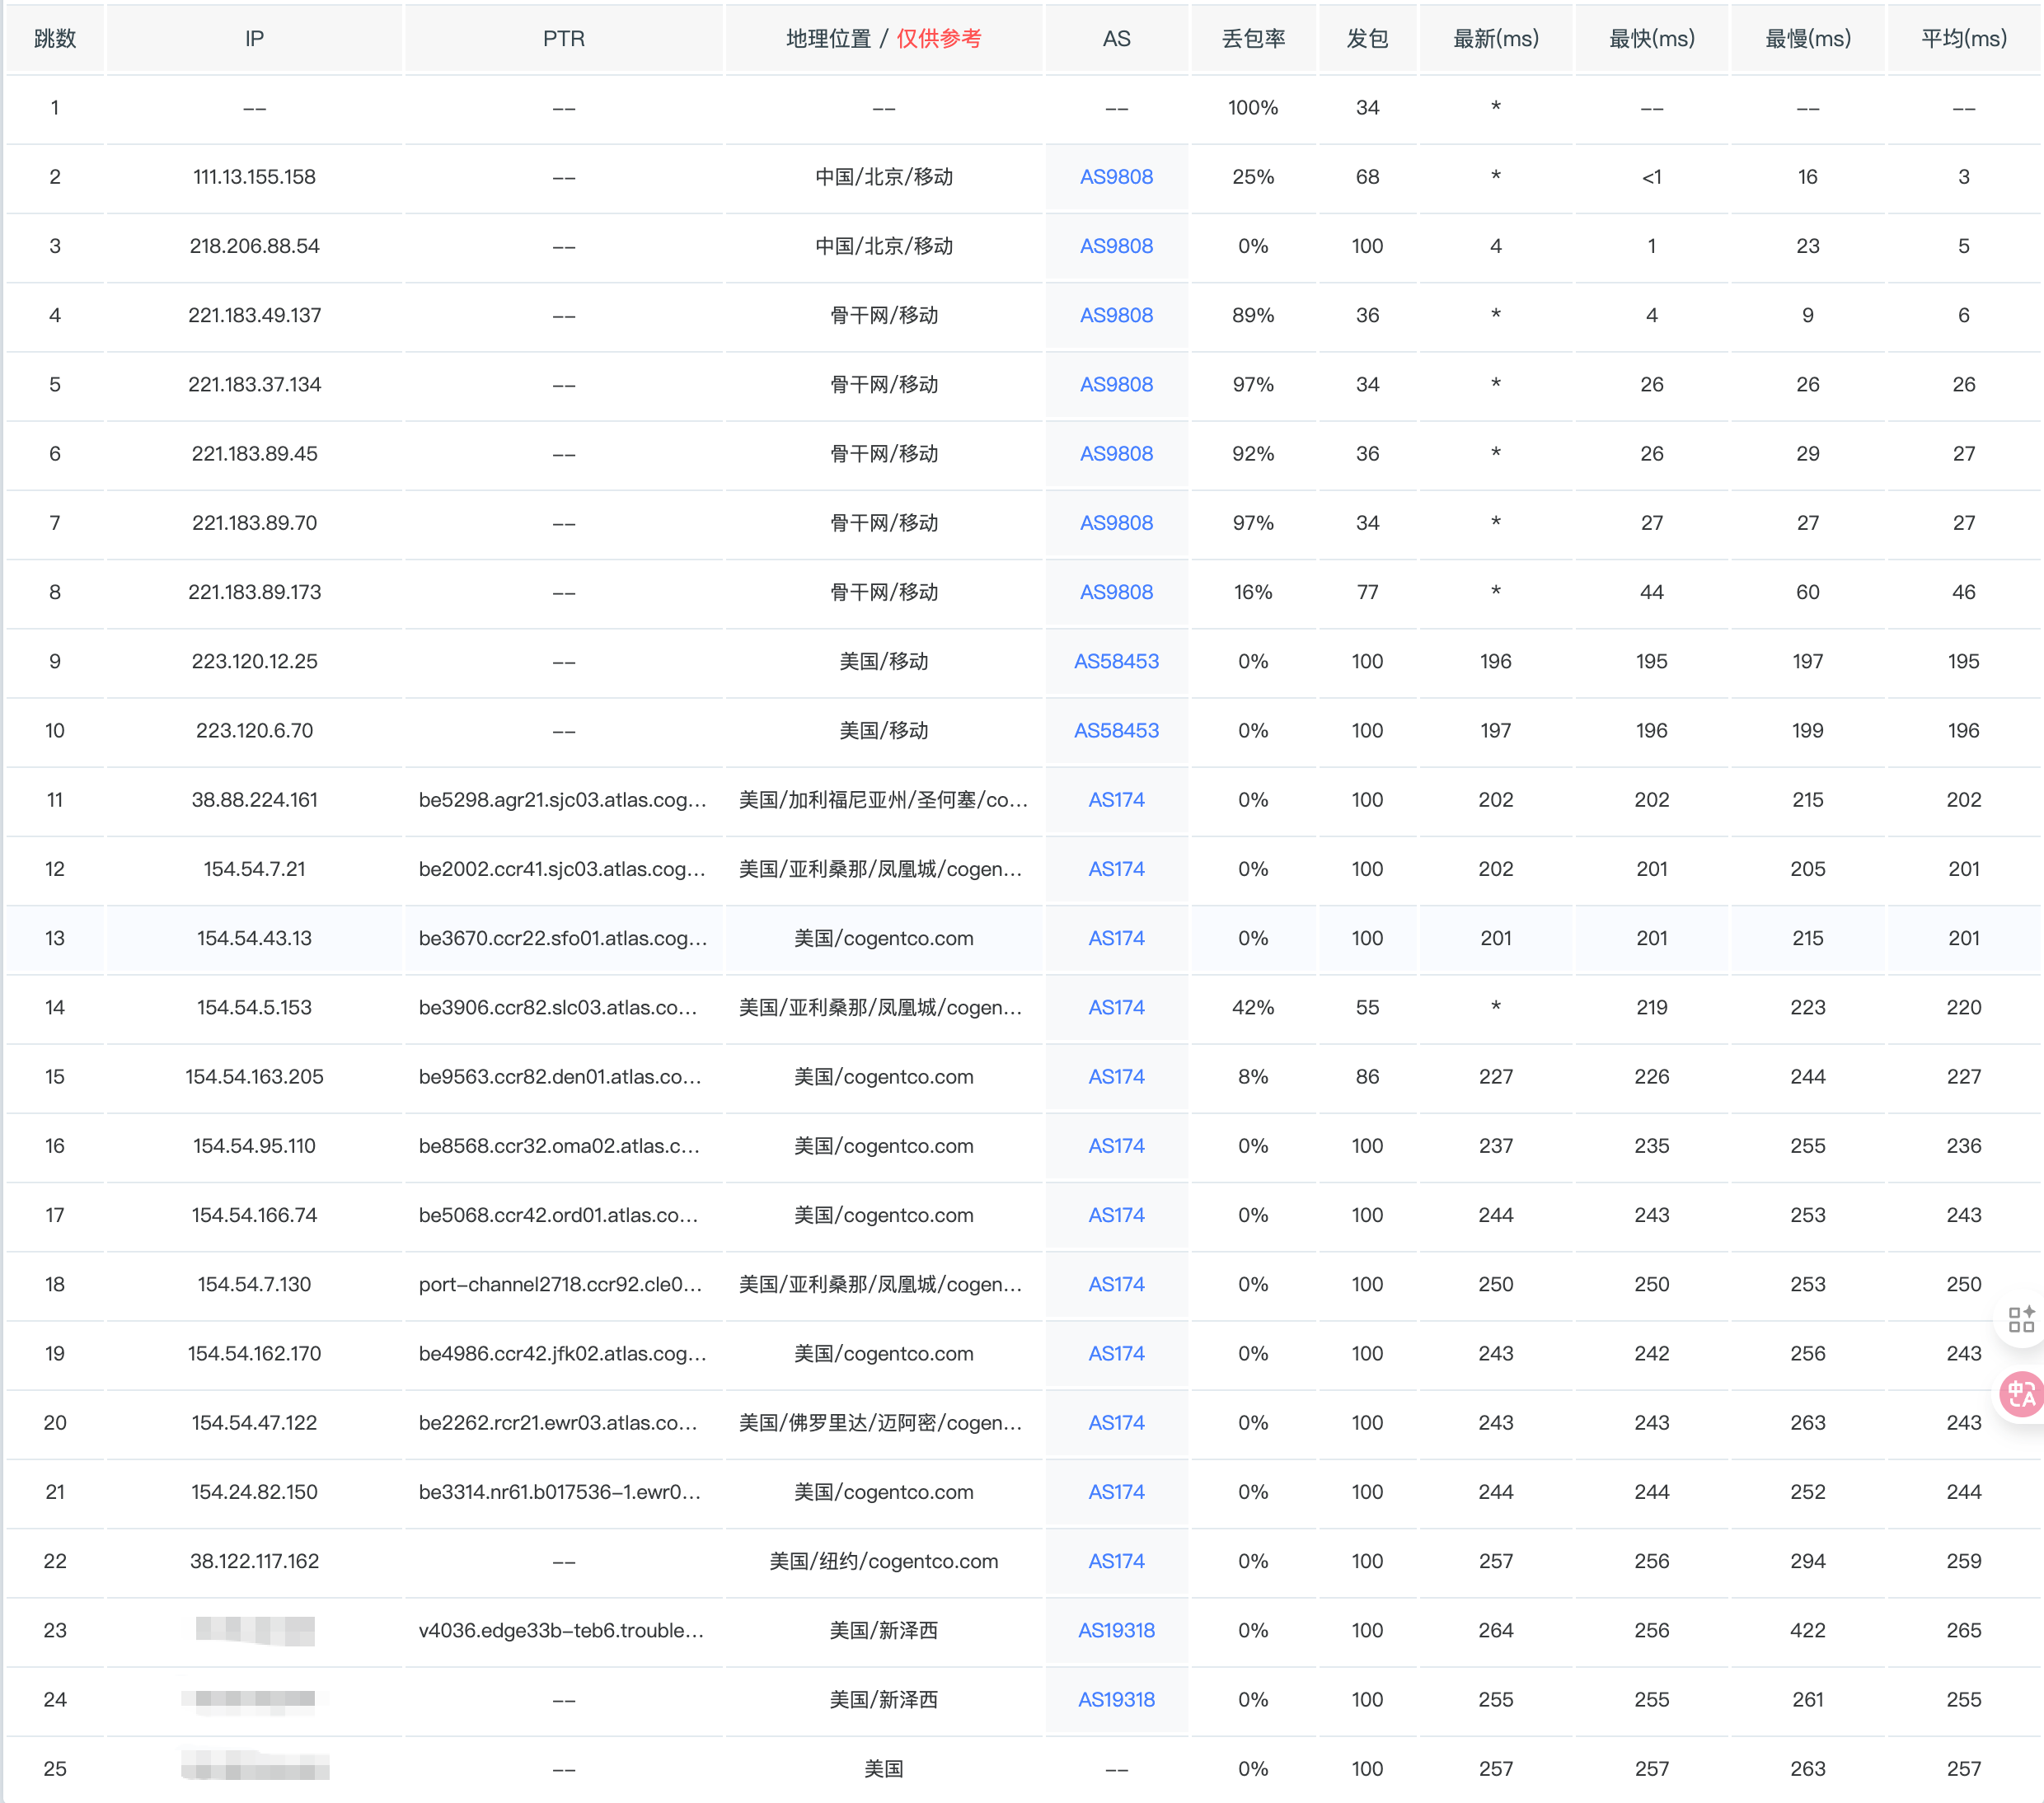Click AS19318 link in hop 24 row
This screenshot has height=1803, width=2044.
click(x=1116, y=1699)
